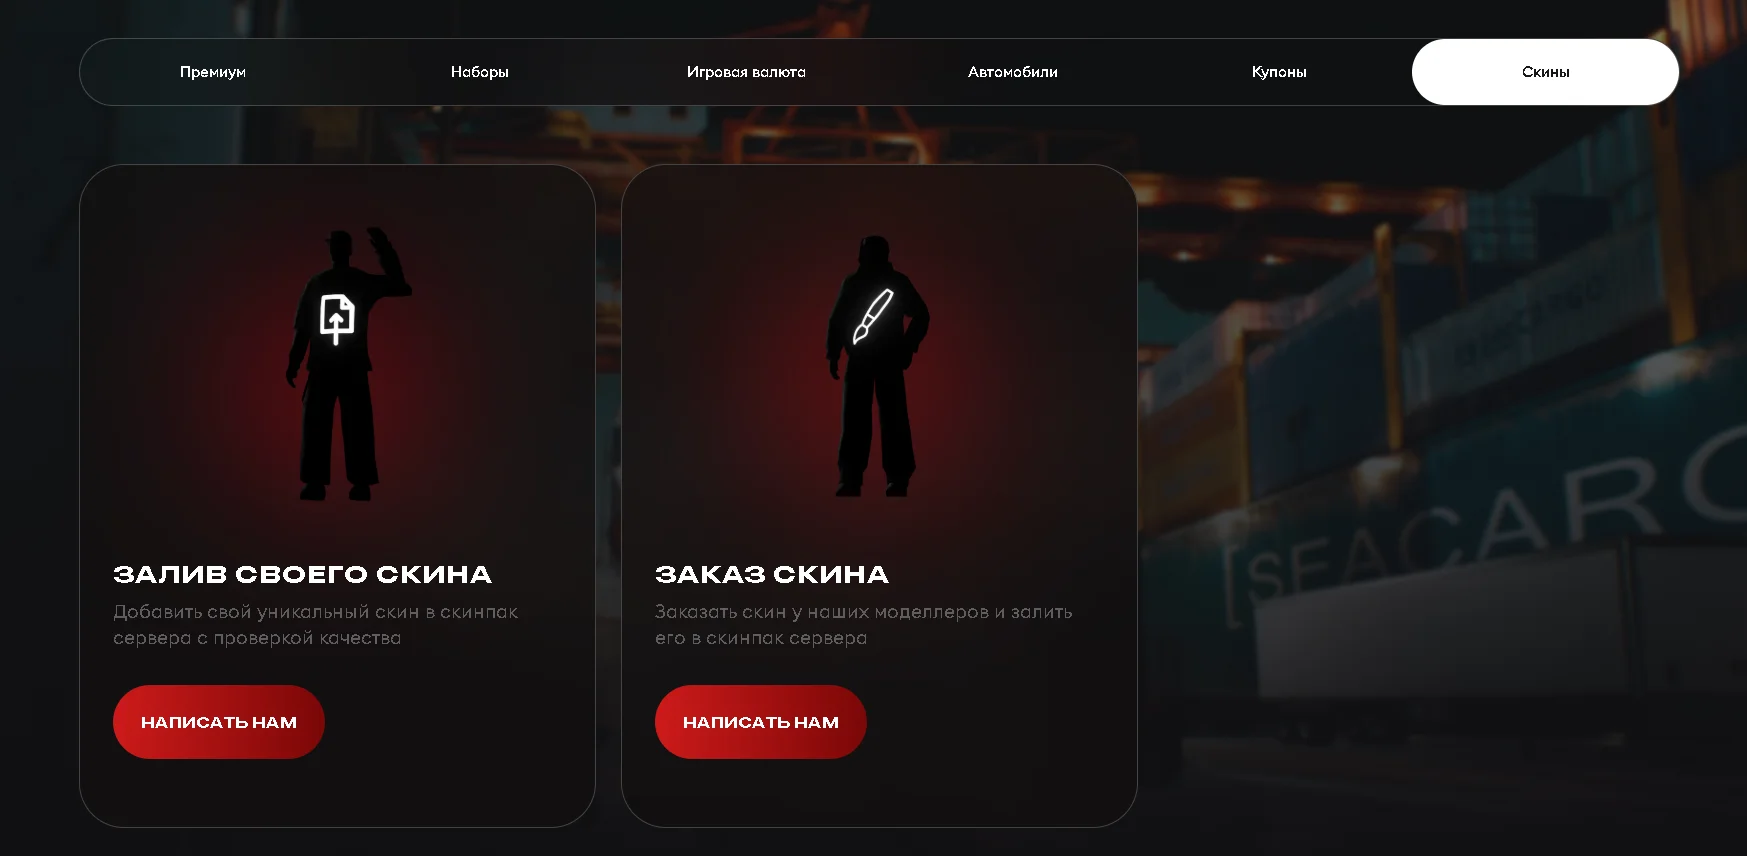This screenshot has height=856, width=1747.
Task: Select the Игровая валюта tab
Action: (x=746, y=72)
